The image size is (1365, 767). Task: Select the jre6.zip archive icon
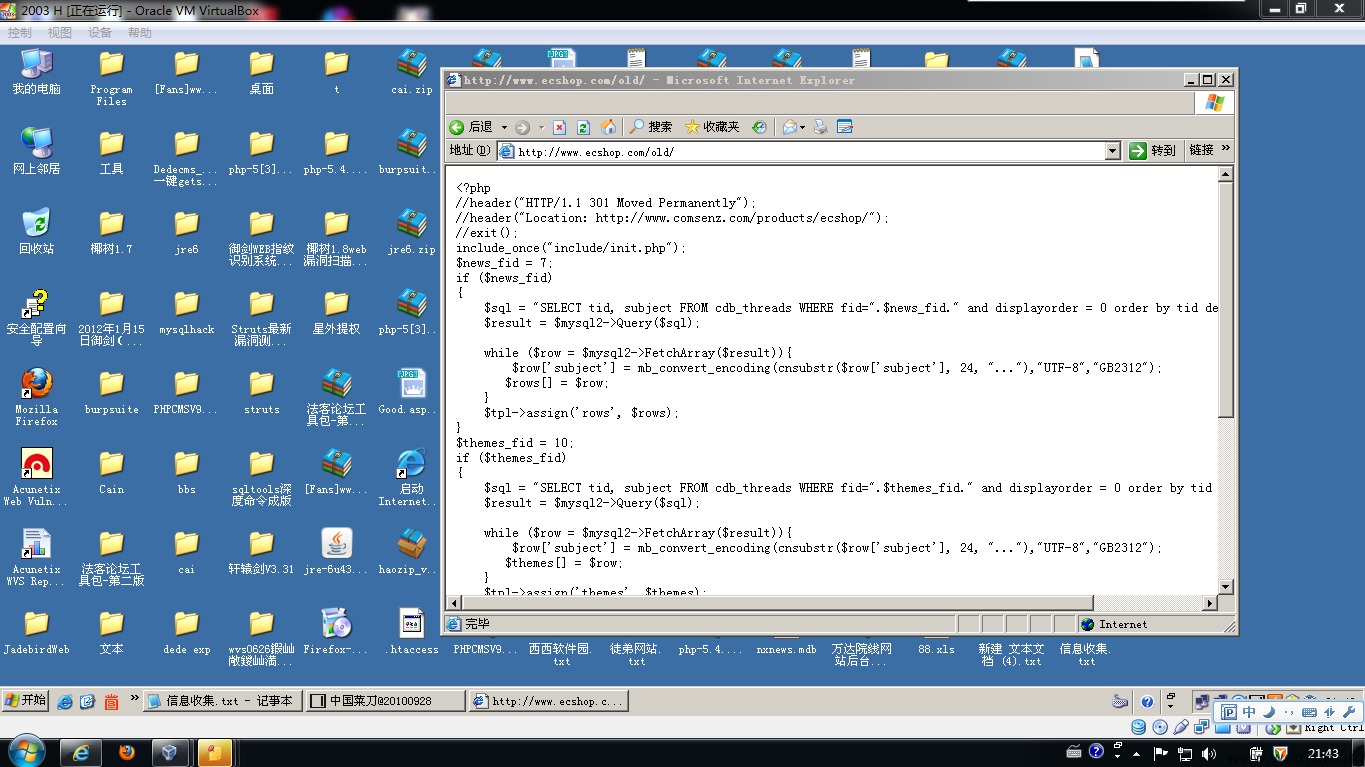pyautogui.click(x=412, y=232)
